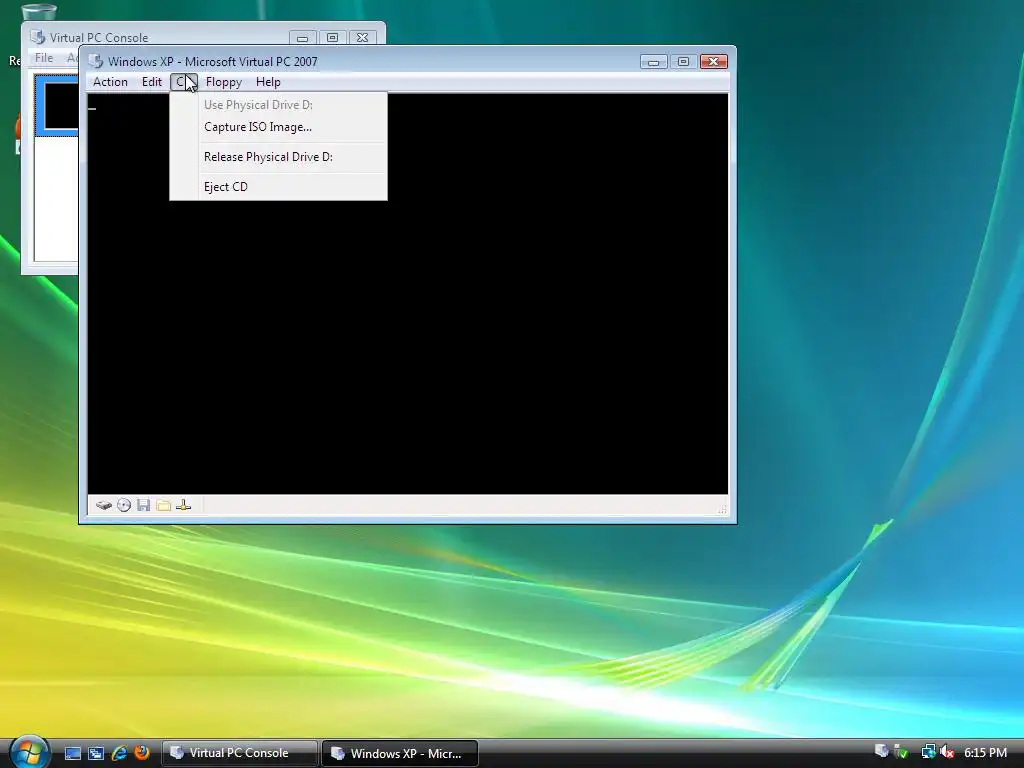1024x768 pixels.
Task: Click the resize grip of VM window
Action: pyautogui.click(x=722, y=509)
